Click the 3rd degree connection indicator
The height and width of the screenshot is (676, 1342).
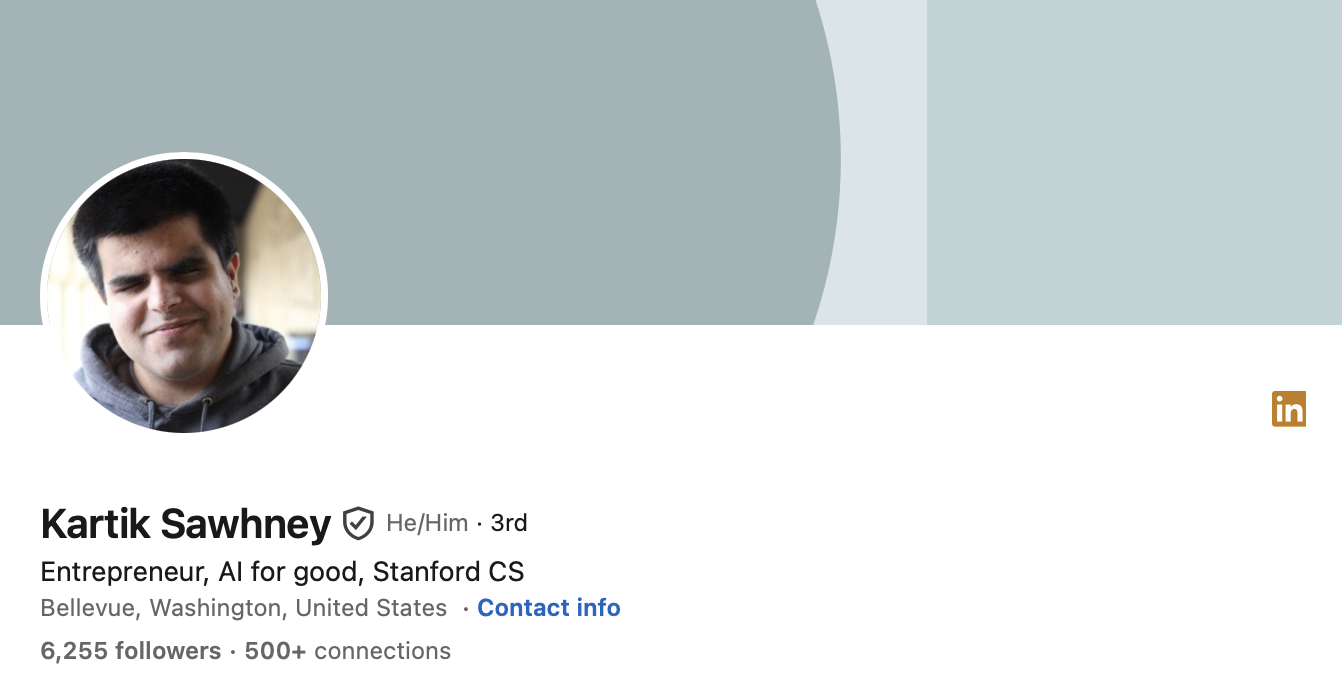click(509, 523)
